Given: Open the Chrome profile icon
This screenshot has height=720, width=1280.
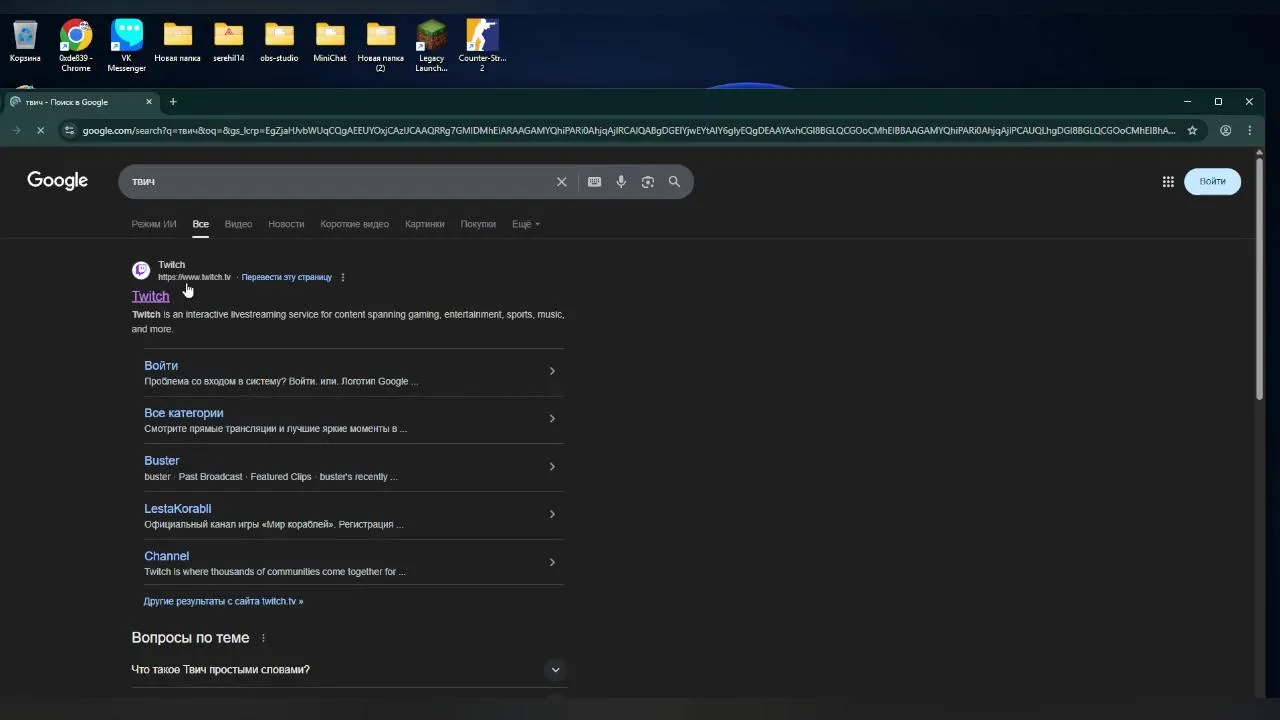Looking at the screenshot, I should coord(1225,130).
